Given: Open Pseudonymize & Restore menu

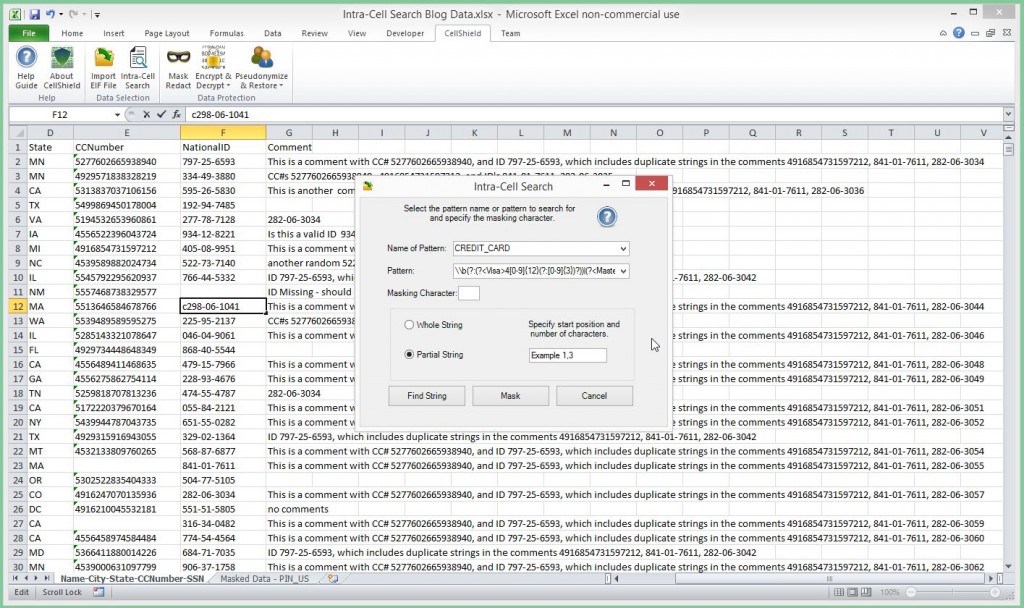Looking at the screenshot, I should click(x=261, y=67).
